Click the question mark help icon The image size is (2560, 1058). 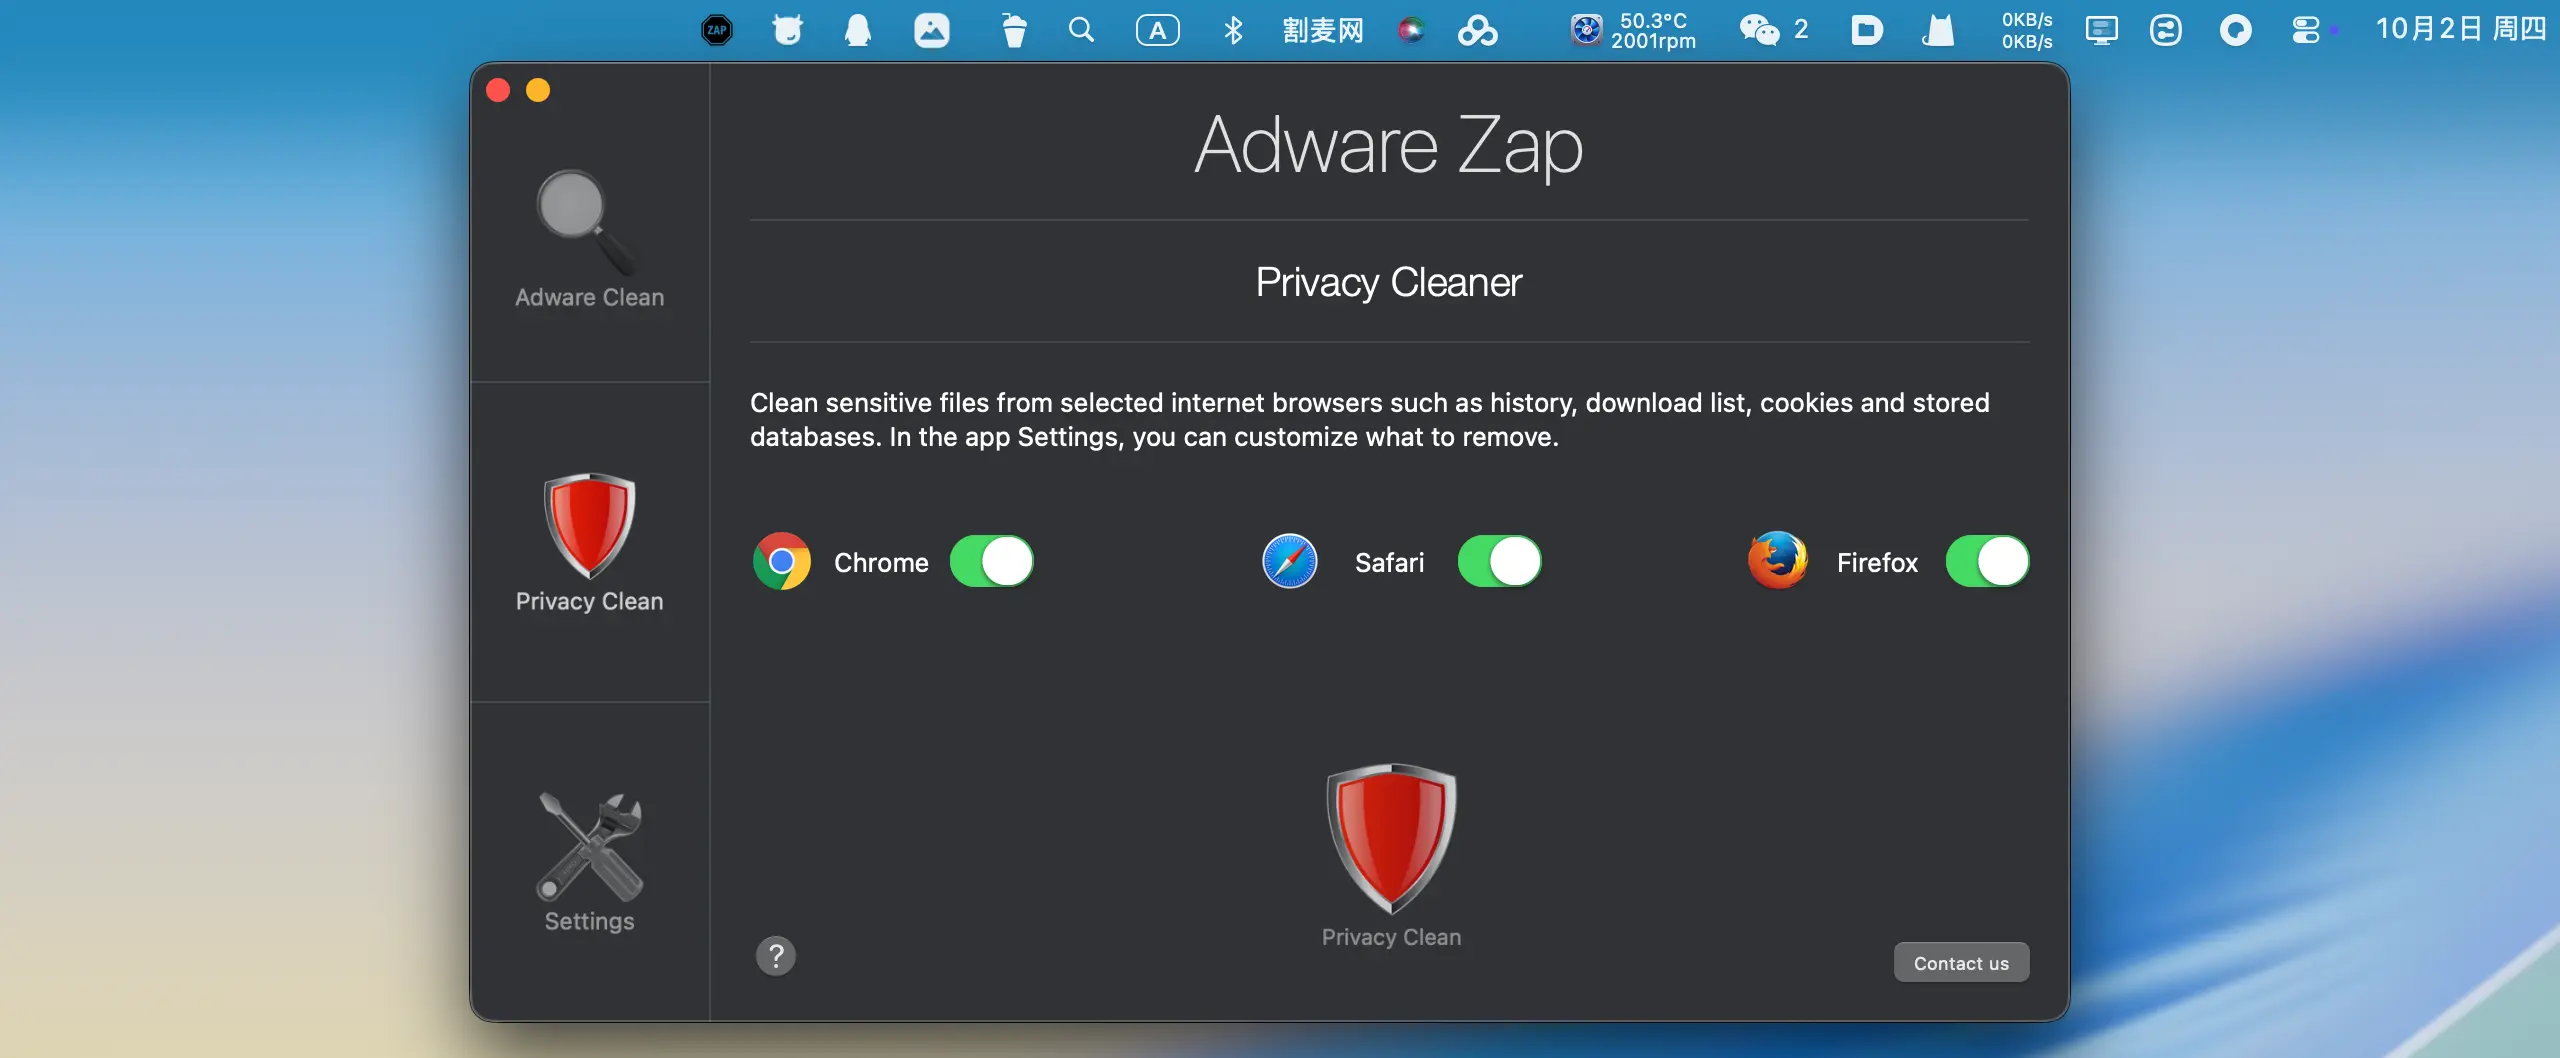pos(775,955)
